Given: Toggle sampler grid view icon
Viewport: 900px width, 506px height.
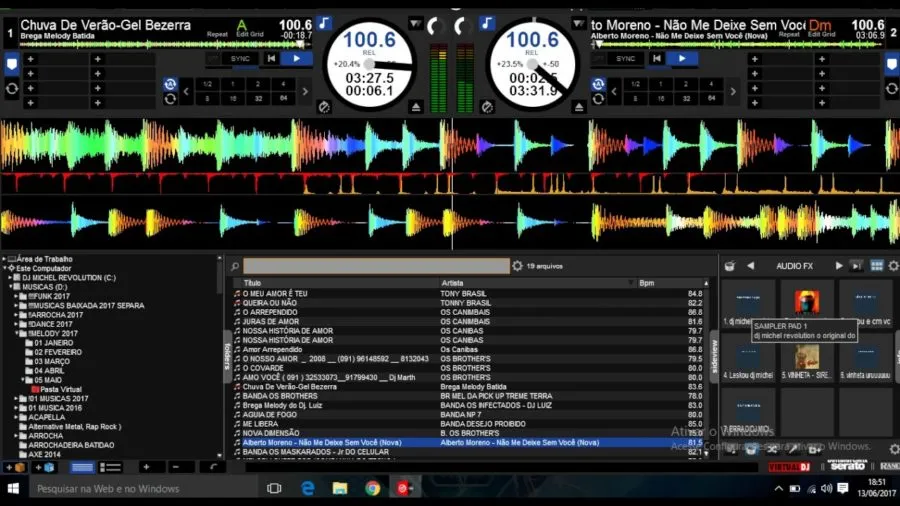Looking at the screenshot, I should point(876,266).
